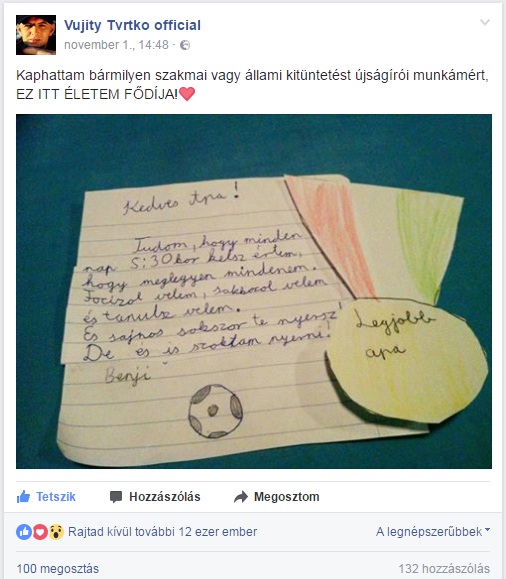Click the small arrow beside A legnépszerűbbek
506x579 pixels.
[x=487, y=530]
